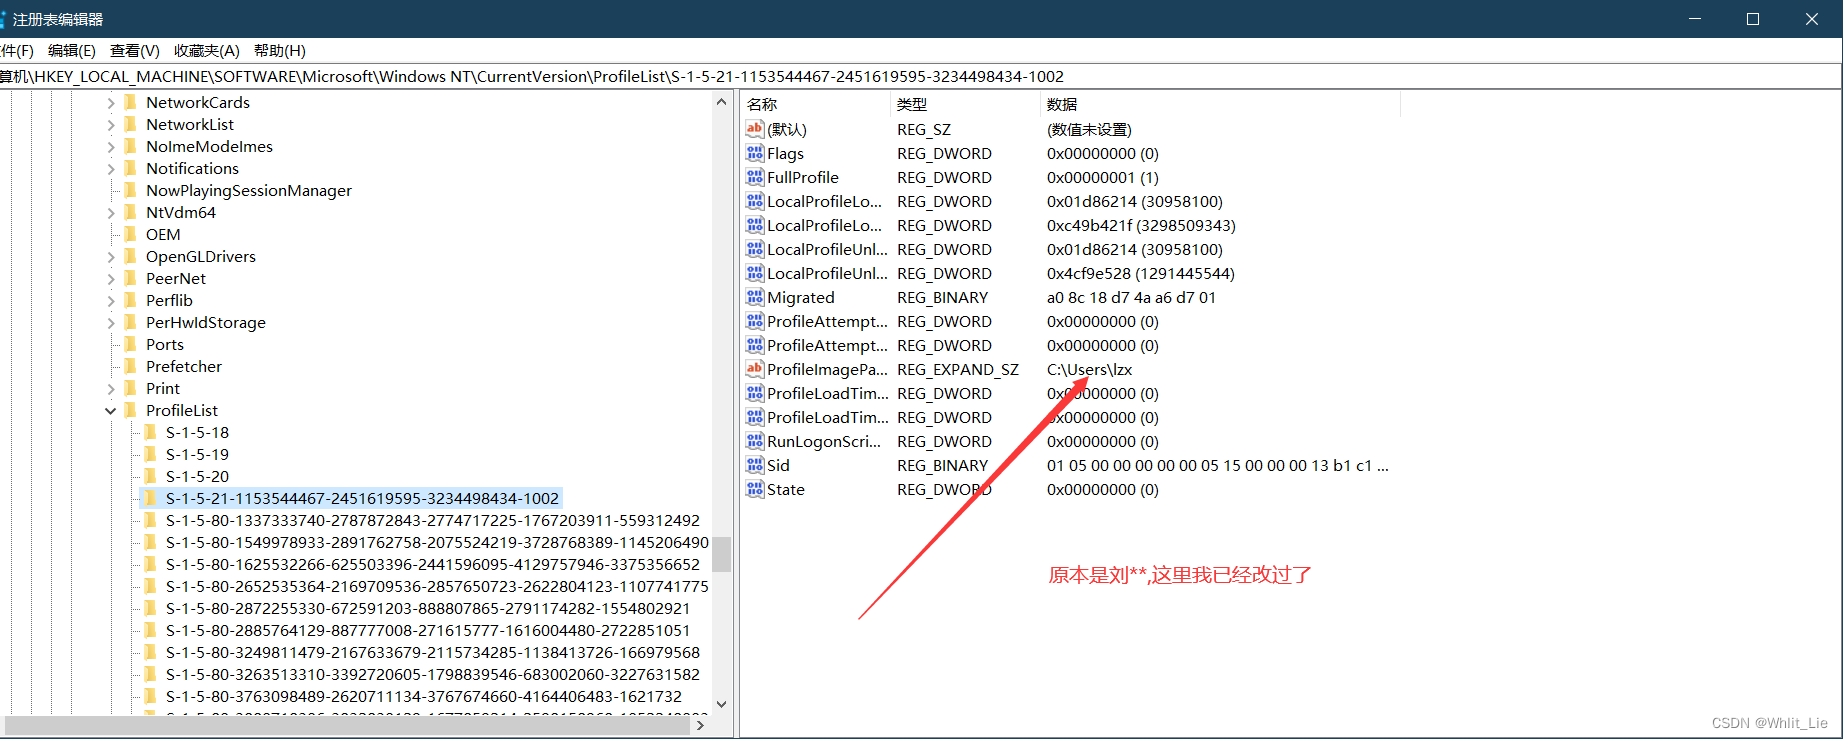Click the tree horizontal scrollbar thumb

pyautogui.click(x=346, y=725)
